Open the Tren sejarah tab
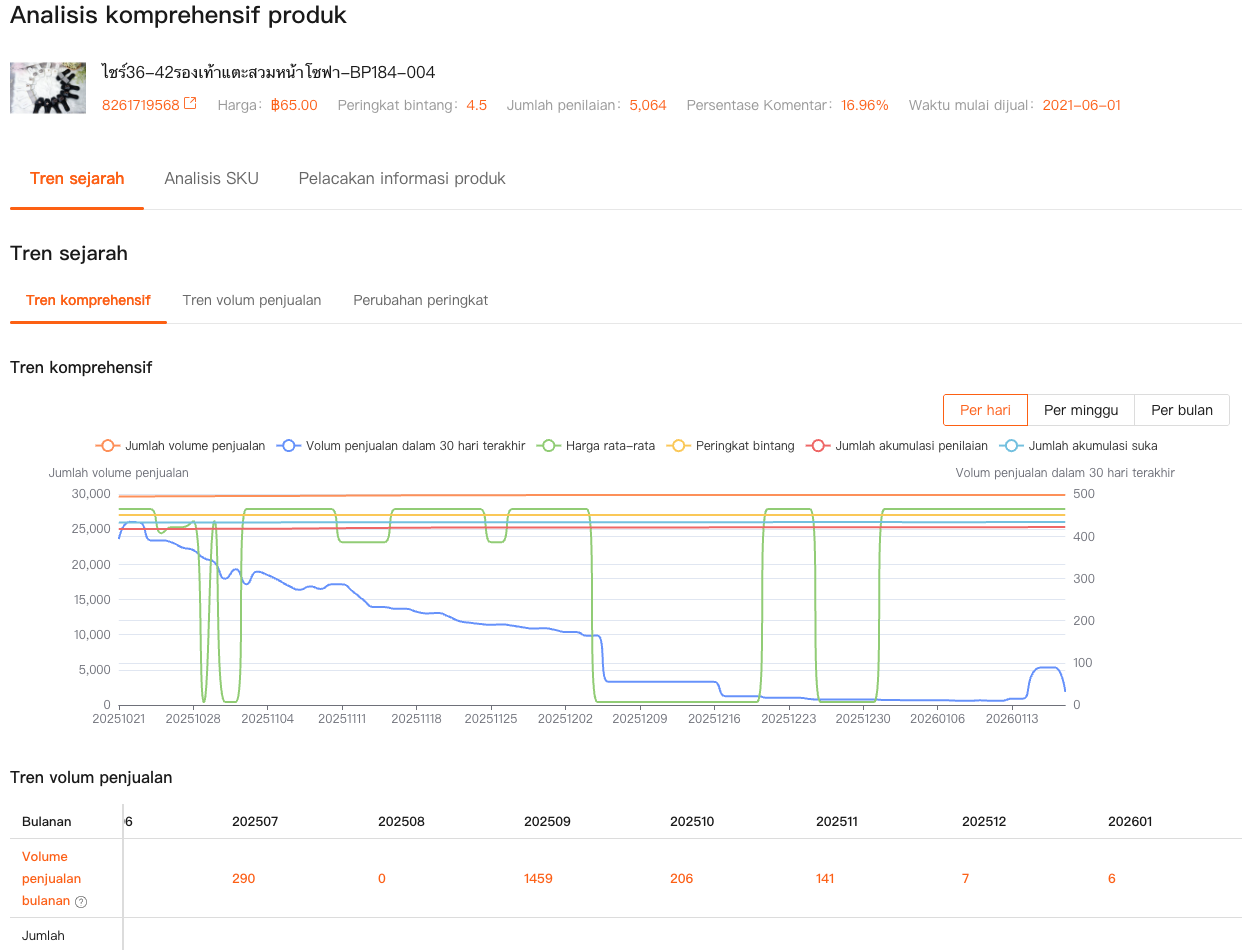 (x=77, y=179)
